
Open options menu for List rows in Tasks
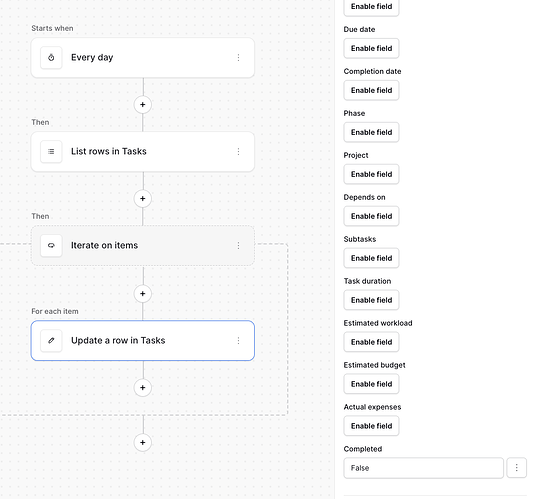point(238,152)
